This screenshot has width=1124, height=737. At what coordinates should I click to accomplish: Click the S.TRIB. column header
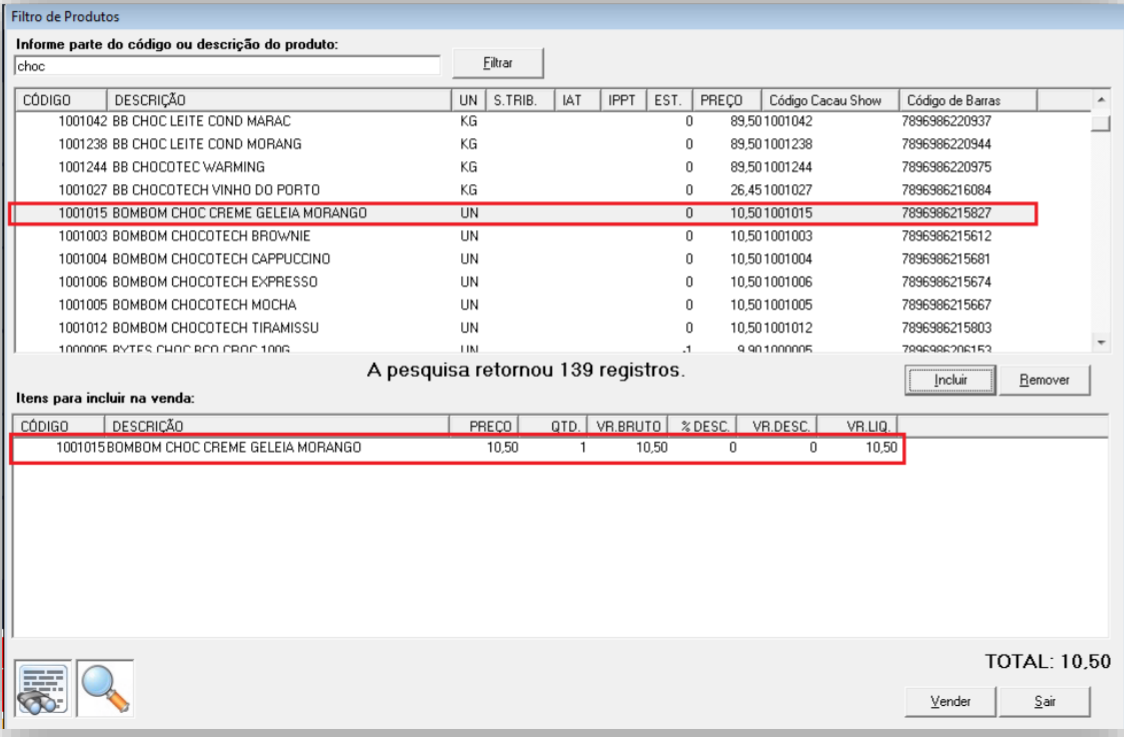coord(520,100)
